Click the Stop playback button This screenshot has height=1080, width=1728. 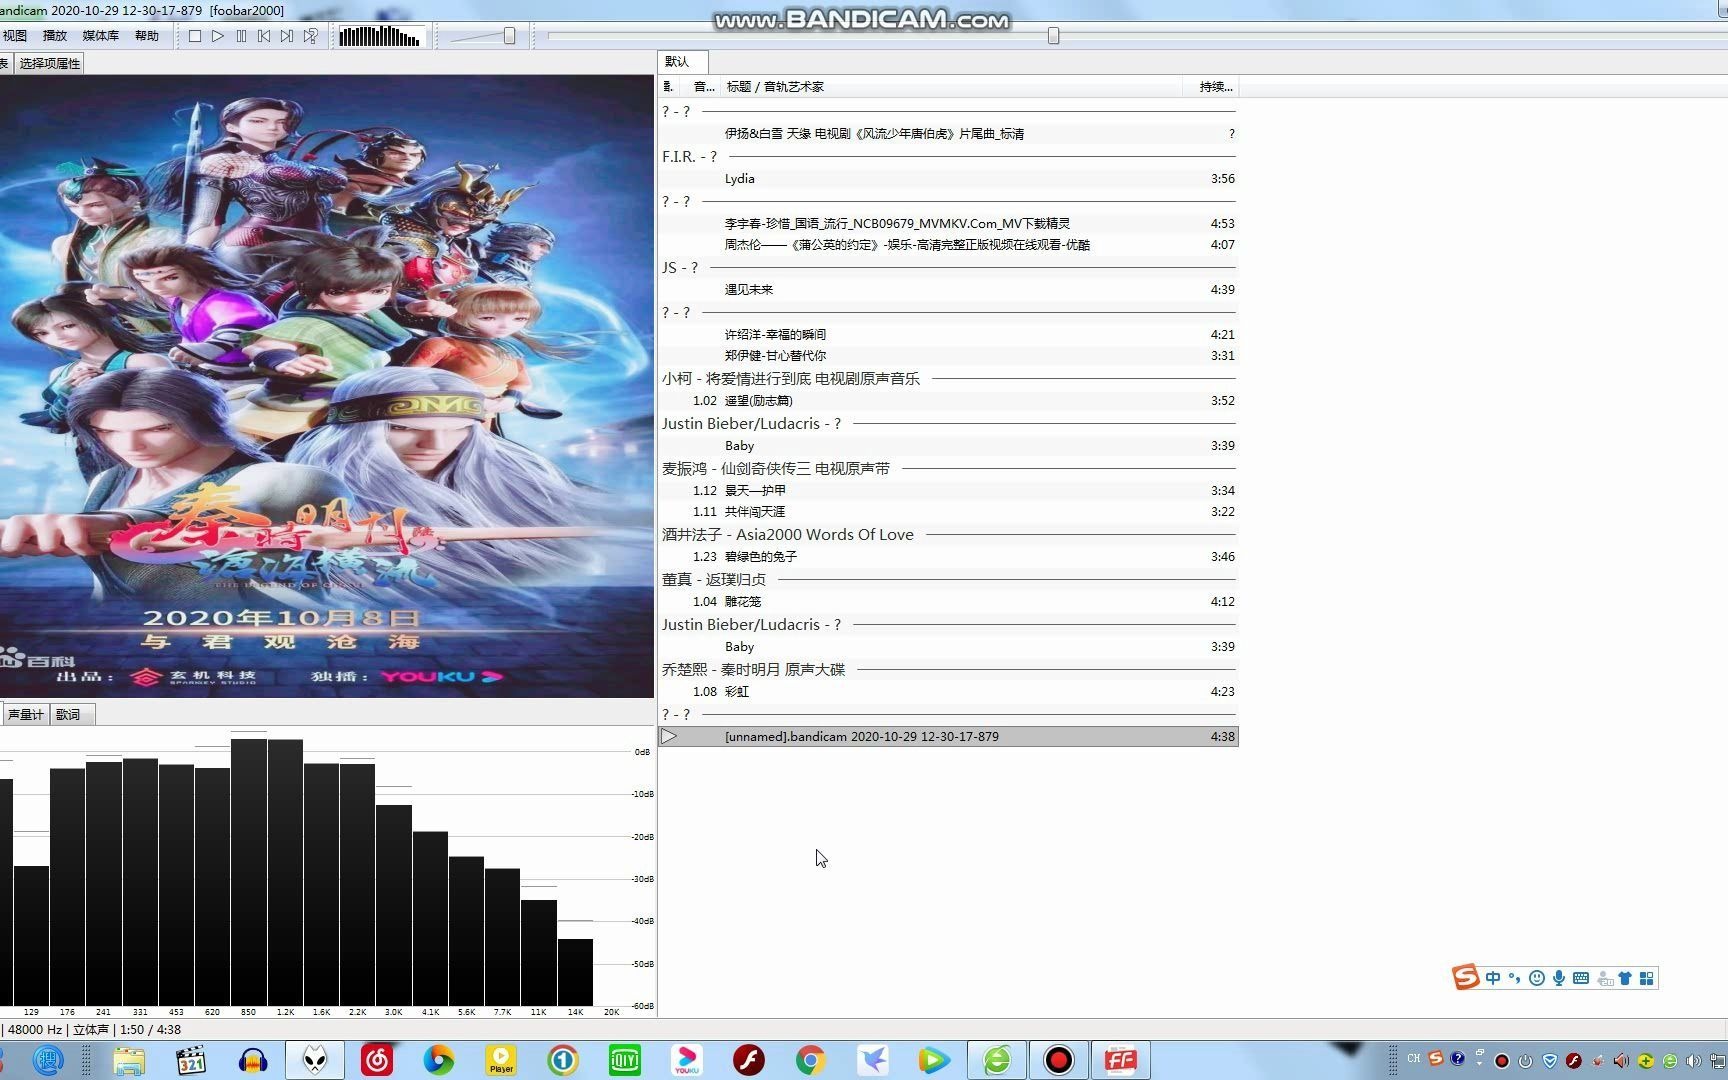click(x=195, y=36)
